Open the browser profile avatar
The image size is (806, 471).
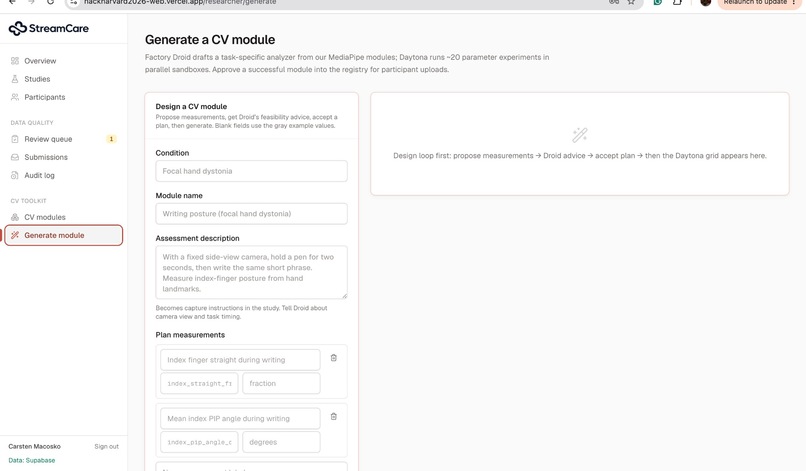click(x=706, y=2)
